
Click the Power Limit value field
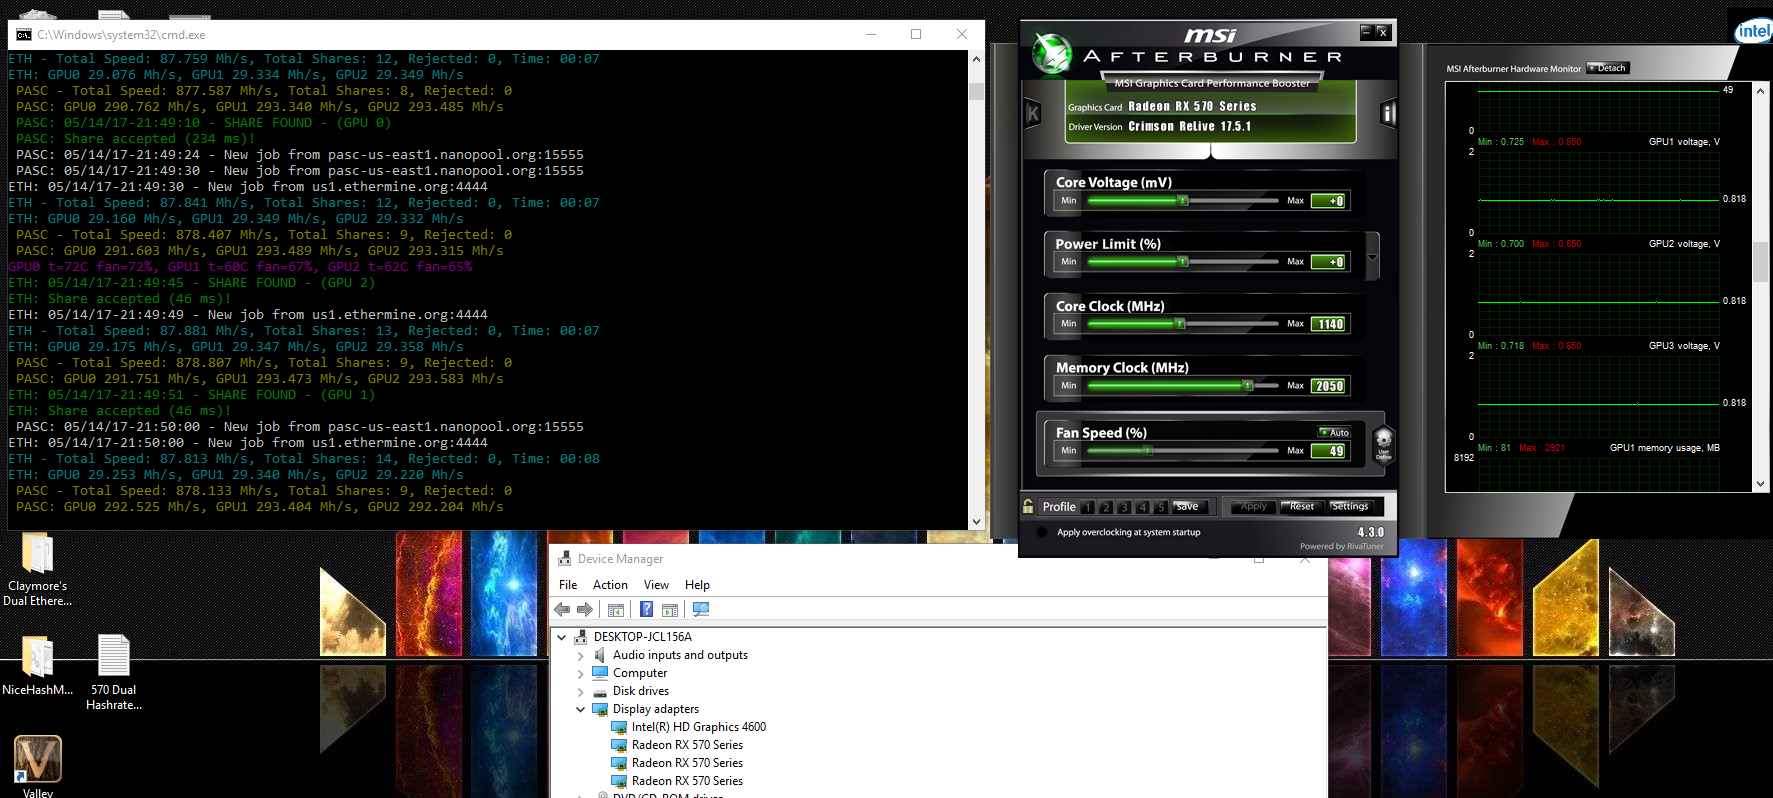click(1329, 262)
